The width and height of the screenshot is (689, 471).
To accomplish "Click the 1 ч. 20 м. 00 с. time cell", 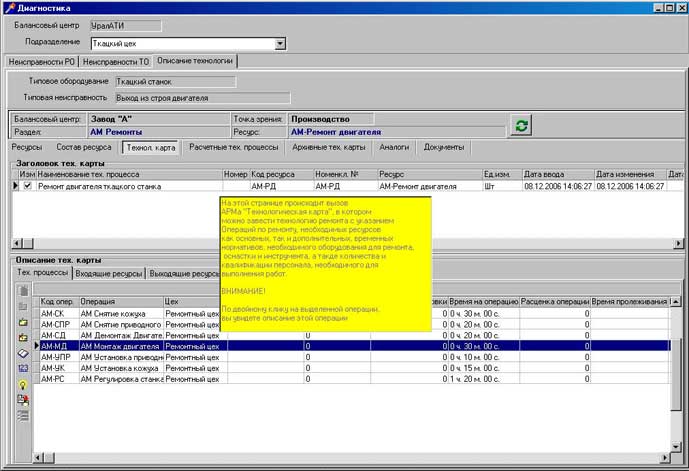I will (484, 379).
